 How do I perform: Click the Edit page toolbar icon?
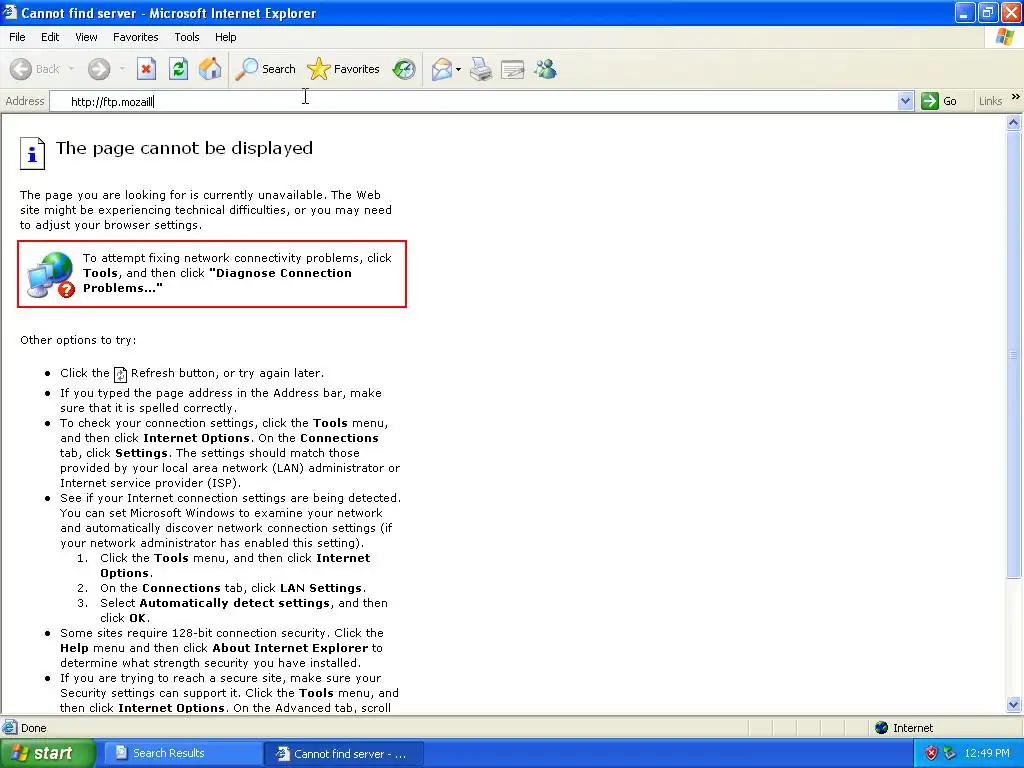coord(513,69)
